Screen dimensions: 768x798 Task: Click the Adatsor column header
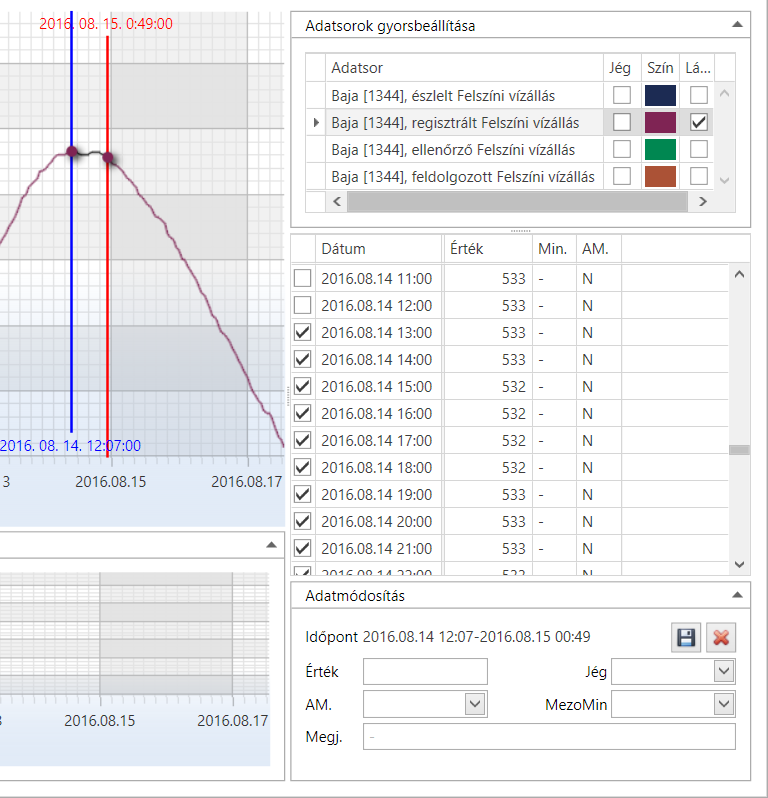coord(465,68)
